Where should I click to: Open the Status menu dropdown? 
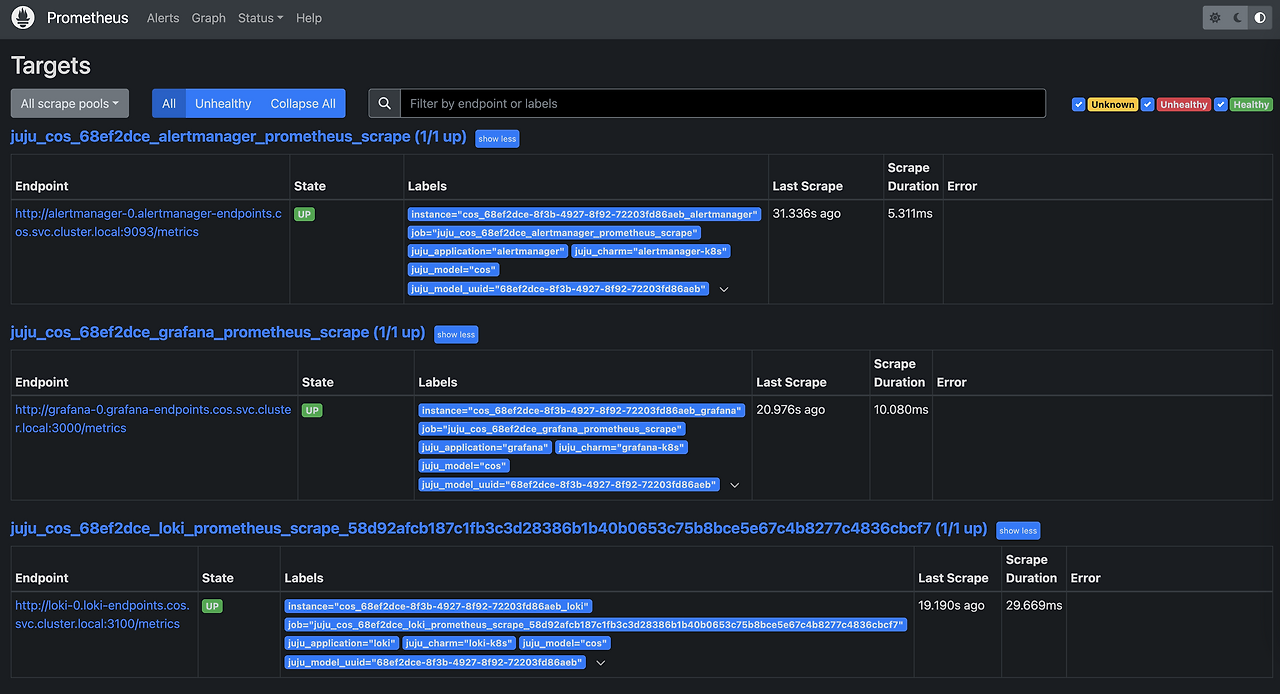tap(260, 18)
